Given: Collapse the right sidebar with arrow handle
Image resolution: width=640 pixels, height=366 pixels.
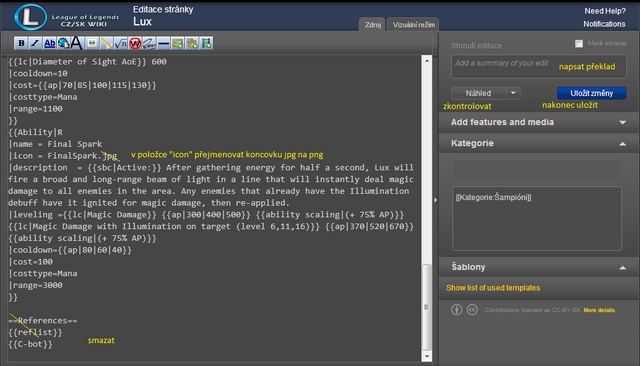Looking at the screenshot, I should tap(436, 200).
